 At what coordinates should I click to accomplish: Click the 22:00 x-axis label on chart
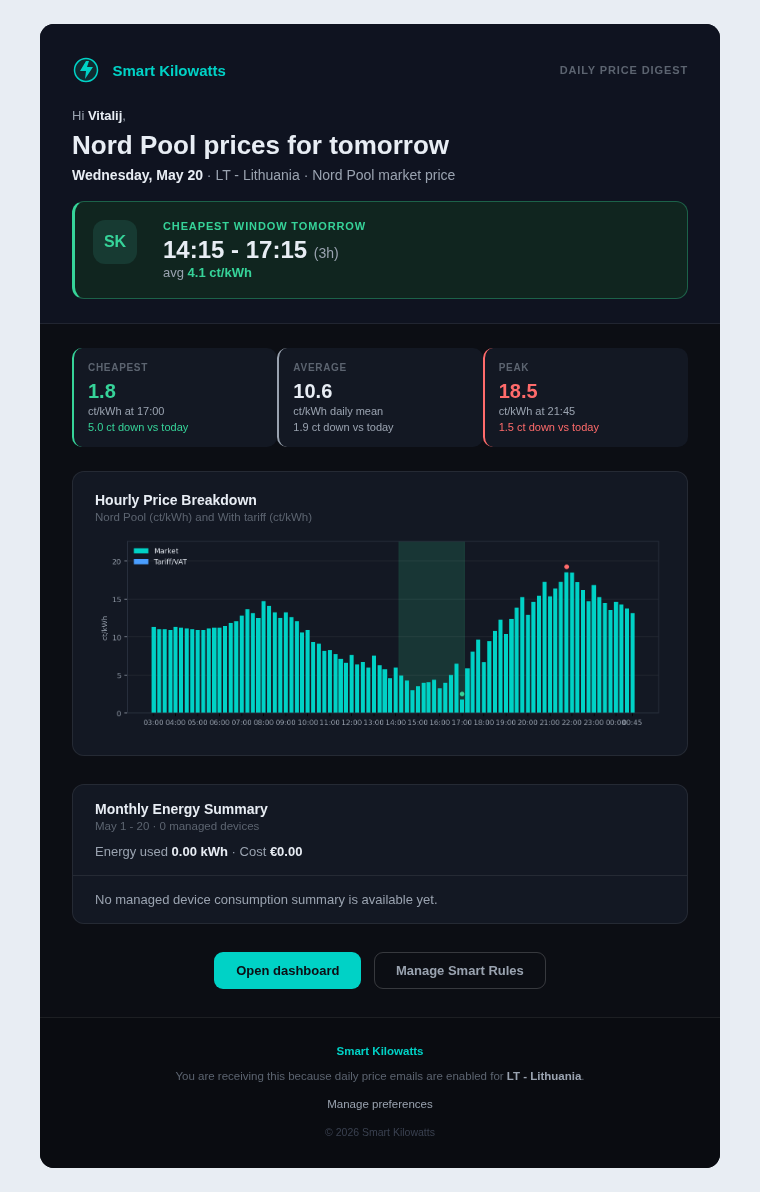(x=572, y=723)
